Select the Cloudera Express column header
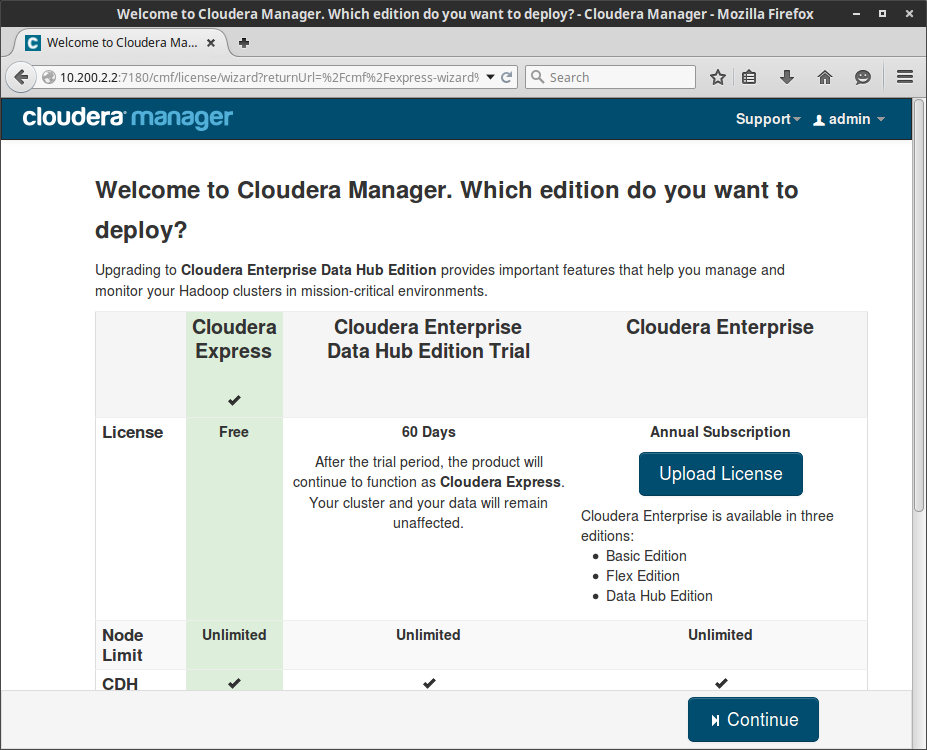Viewport: 927px width, 750px height. point(234,339)
